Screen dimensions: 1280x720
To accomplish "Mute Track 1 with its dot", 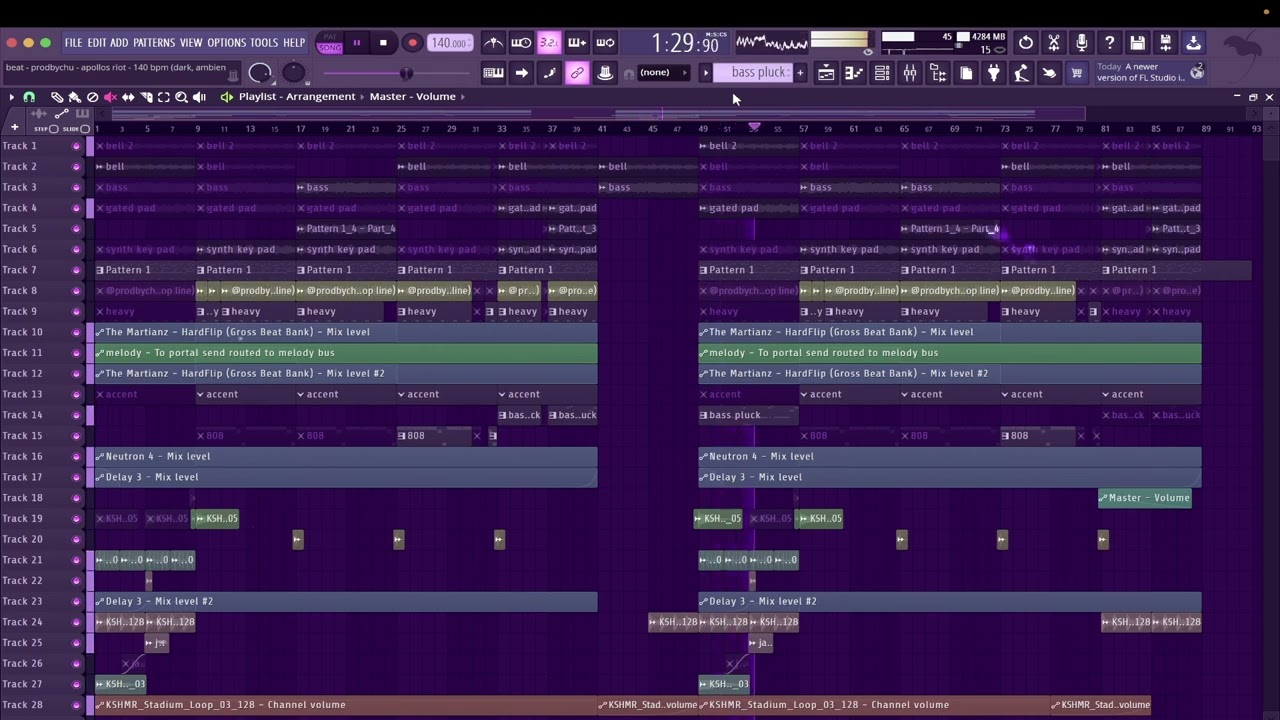I will click(76, 146).
